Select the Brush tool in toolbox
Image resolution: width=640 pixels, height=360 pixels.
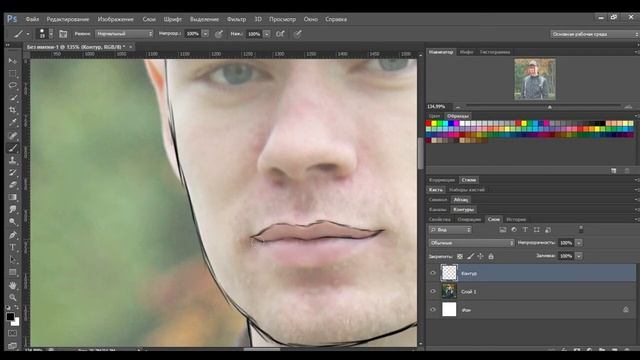(13, 148)
